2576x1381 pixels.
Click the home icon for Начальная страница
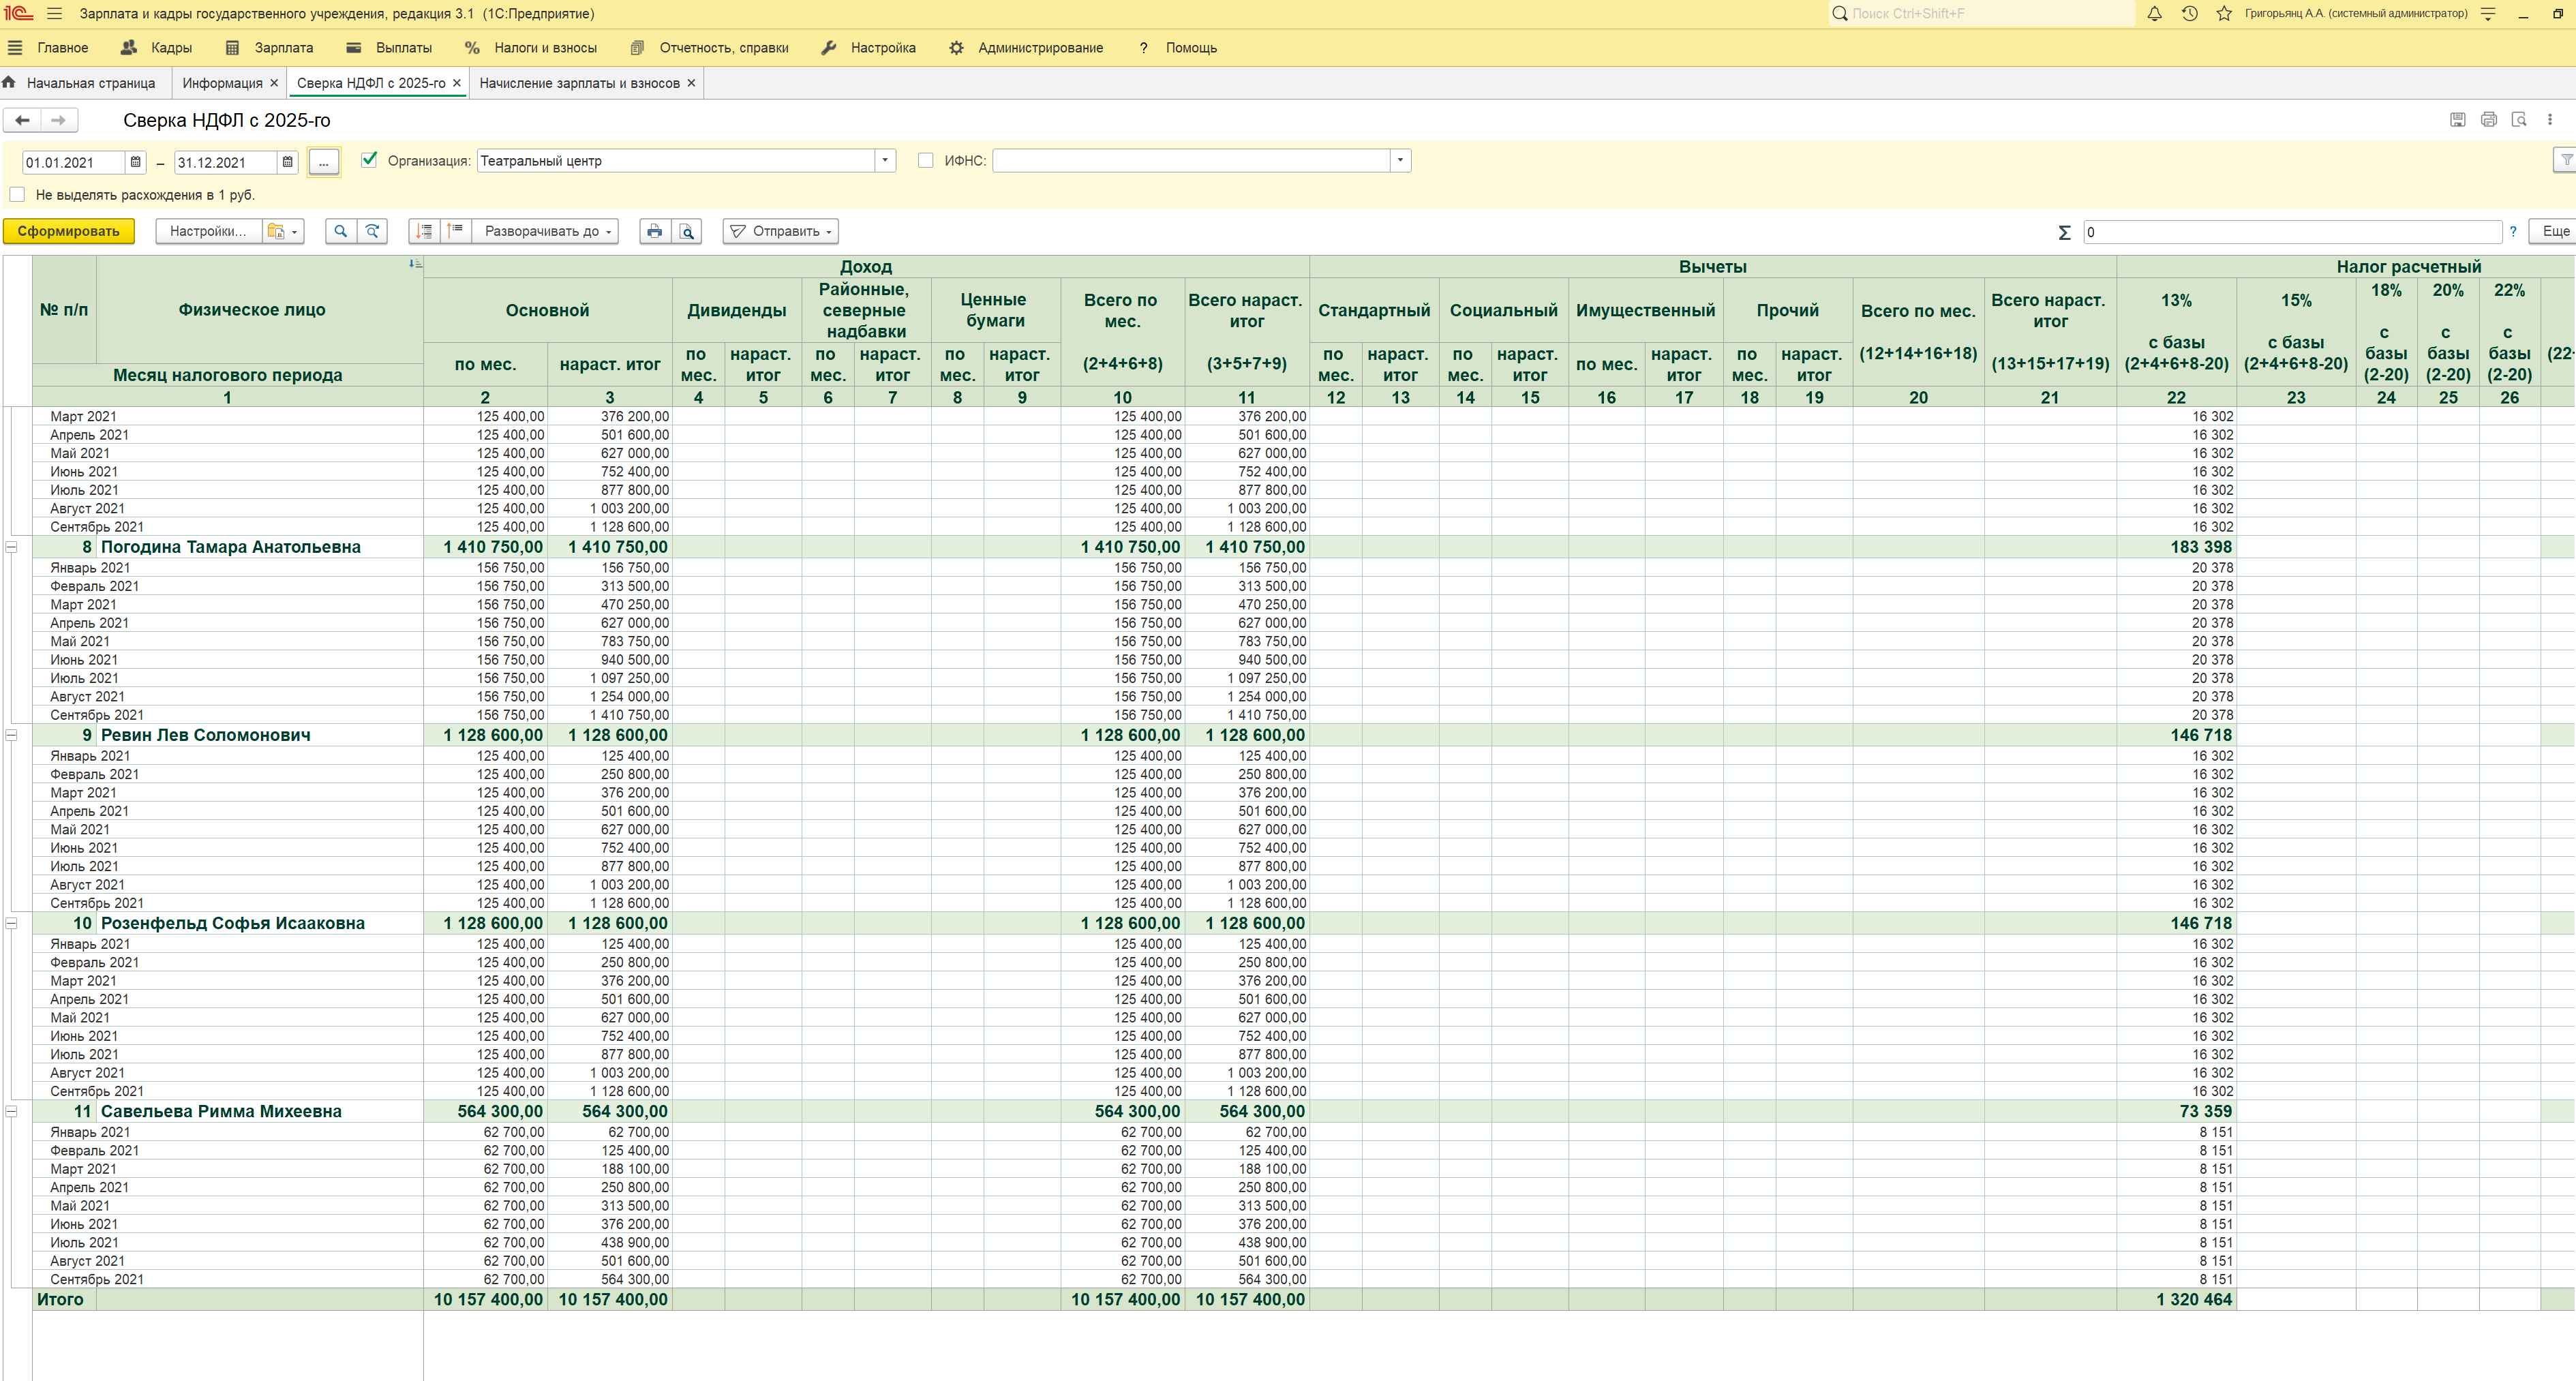coord(9,83)
